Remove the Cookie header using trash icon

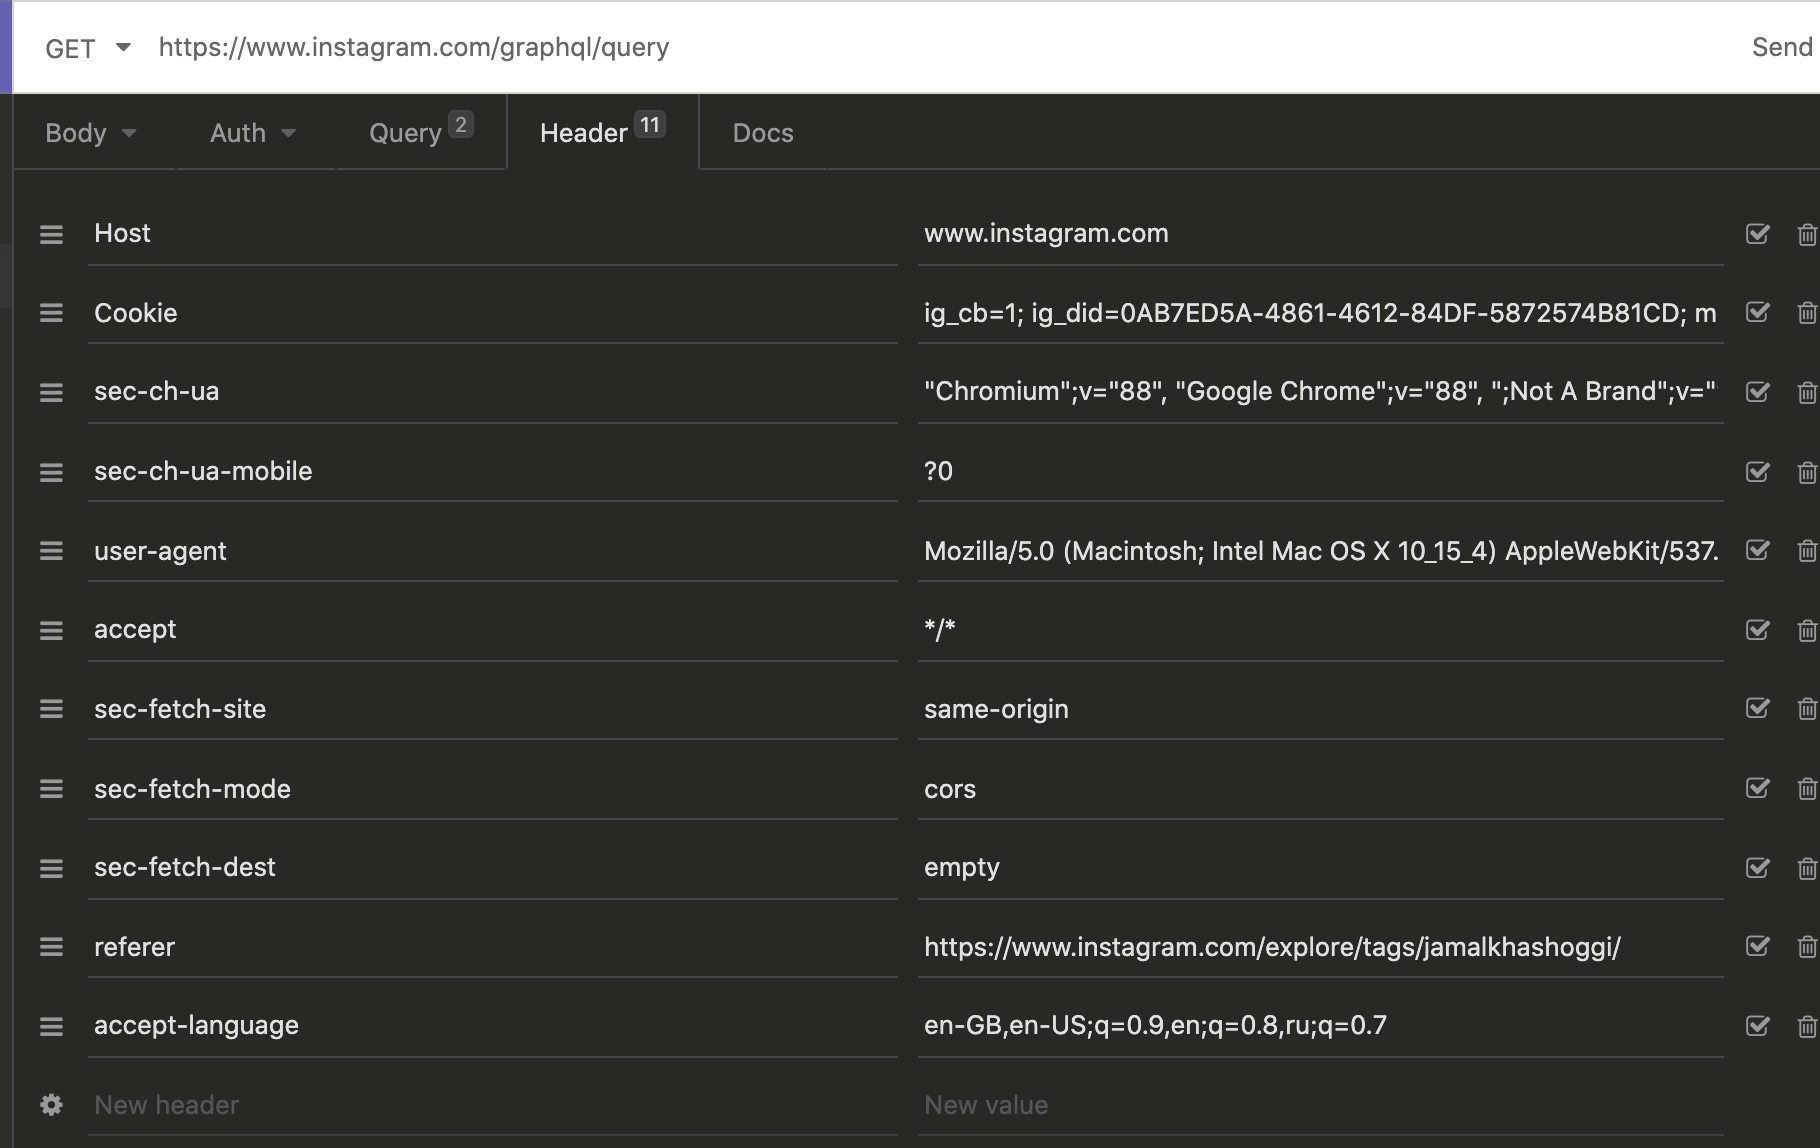(x=1807, y=313)
